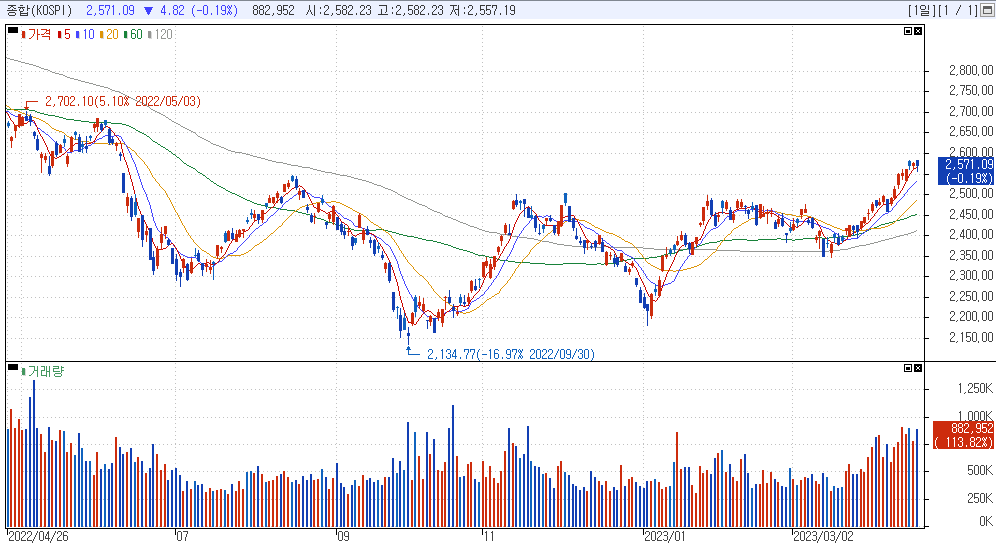The image size is (996, 543).
Task: Click the [1 / 1] page indicator
Action: click(957, 10)
